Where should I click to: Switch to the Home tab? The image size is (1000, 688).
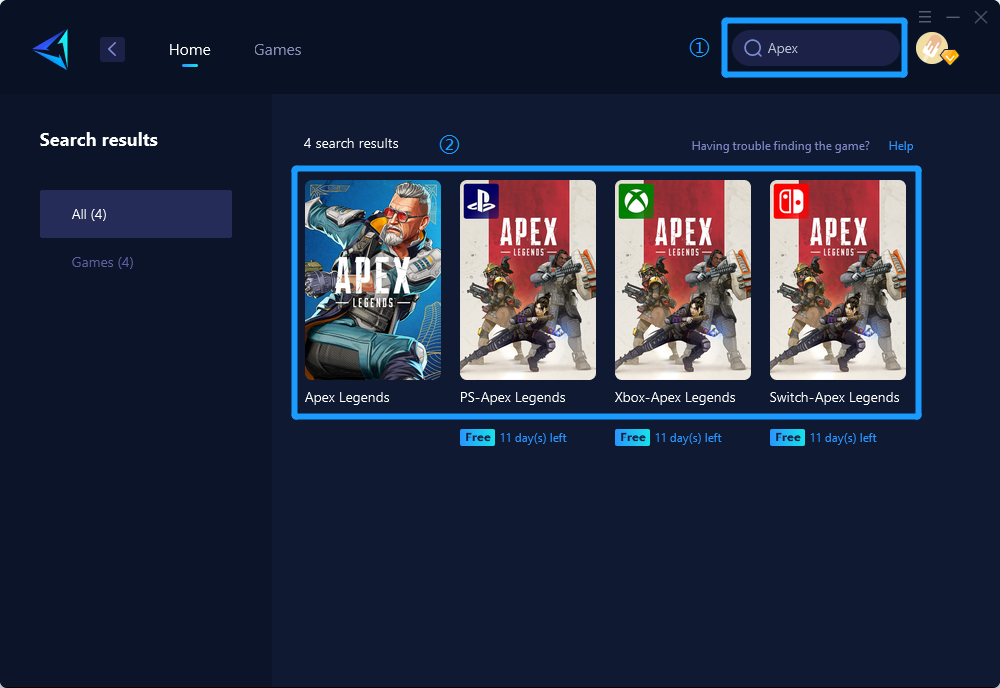coord(189,50)
